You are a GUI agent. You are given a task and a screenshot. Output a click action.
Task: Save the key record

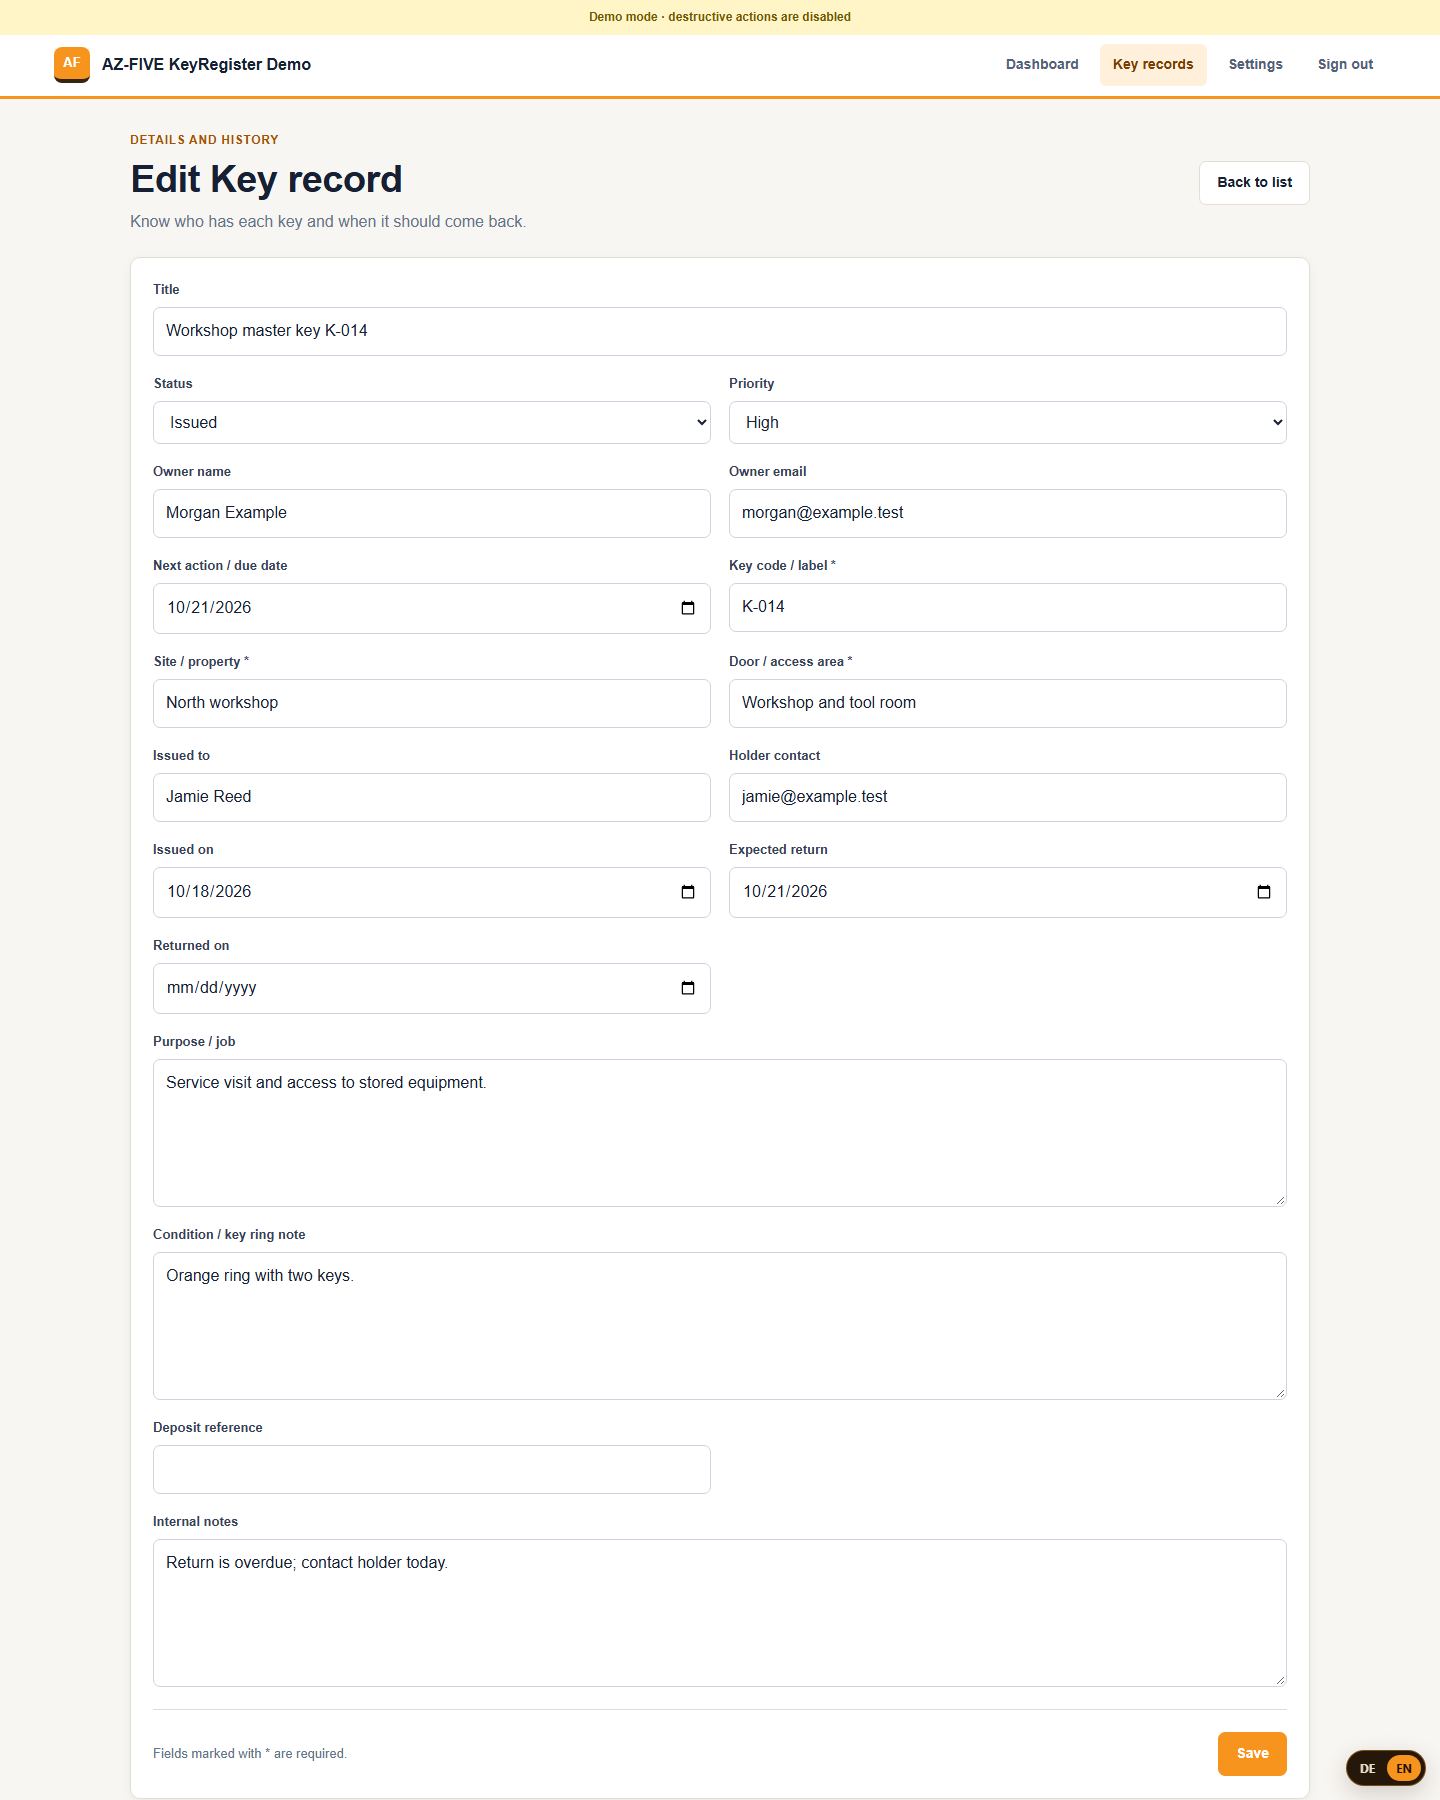(1252, 1754)
